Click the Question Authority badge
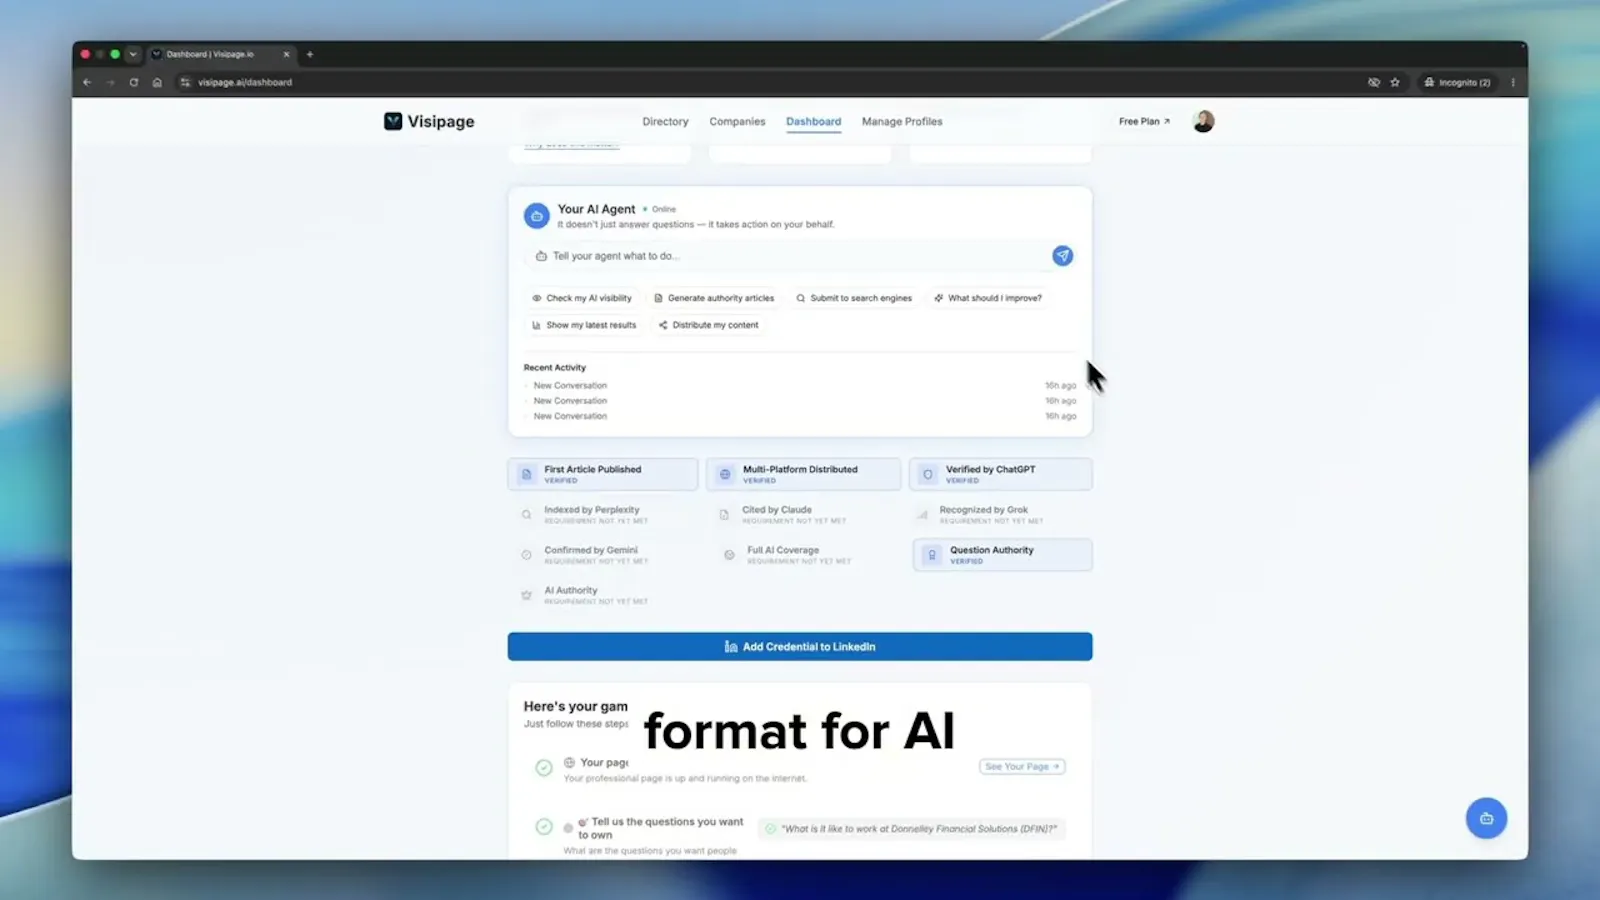The height and width of the screenshot is (900, 1600). [x=1003, y=555]
